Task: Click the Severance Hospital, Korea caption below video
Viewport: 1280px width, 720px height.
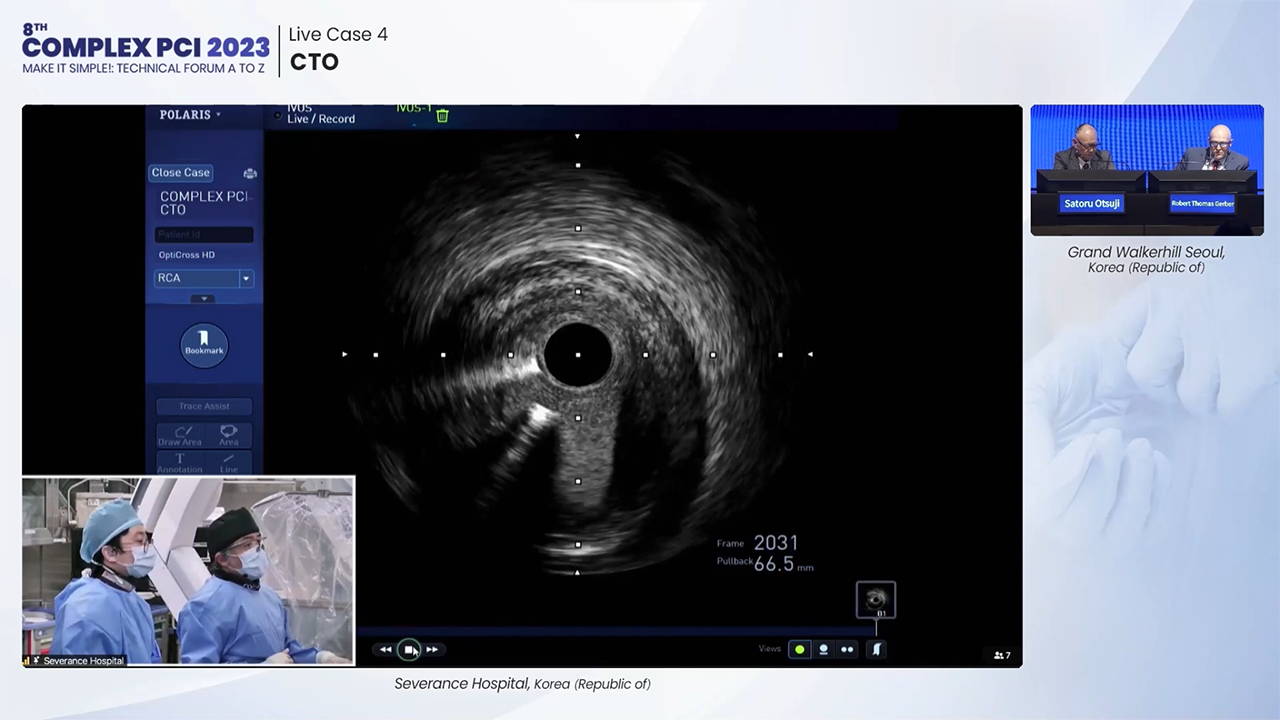Action: click(x=522, y=684)
